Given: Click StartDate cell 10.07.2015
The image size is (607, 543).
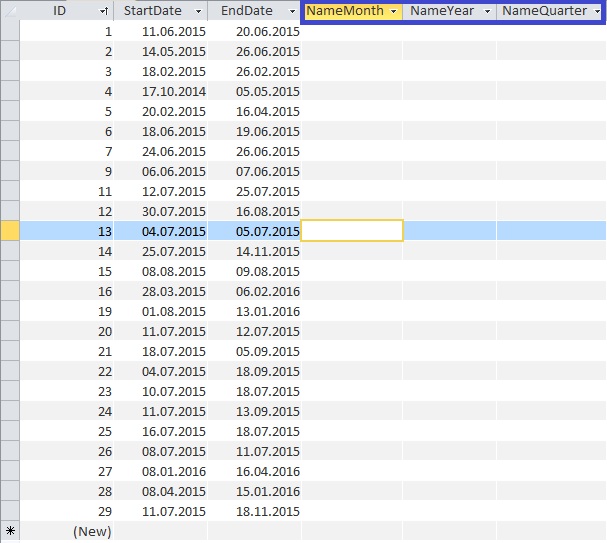Looking at the screenshot, I should click(x=161, y=391).
